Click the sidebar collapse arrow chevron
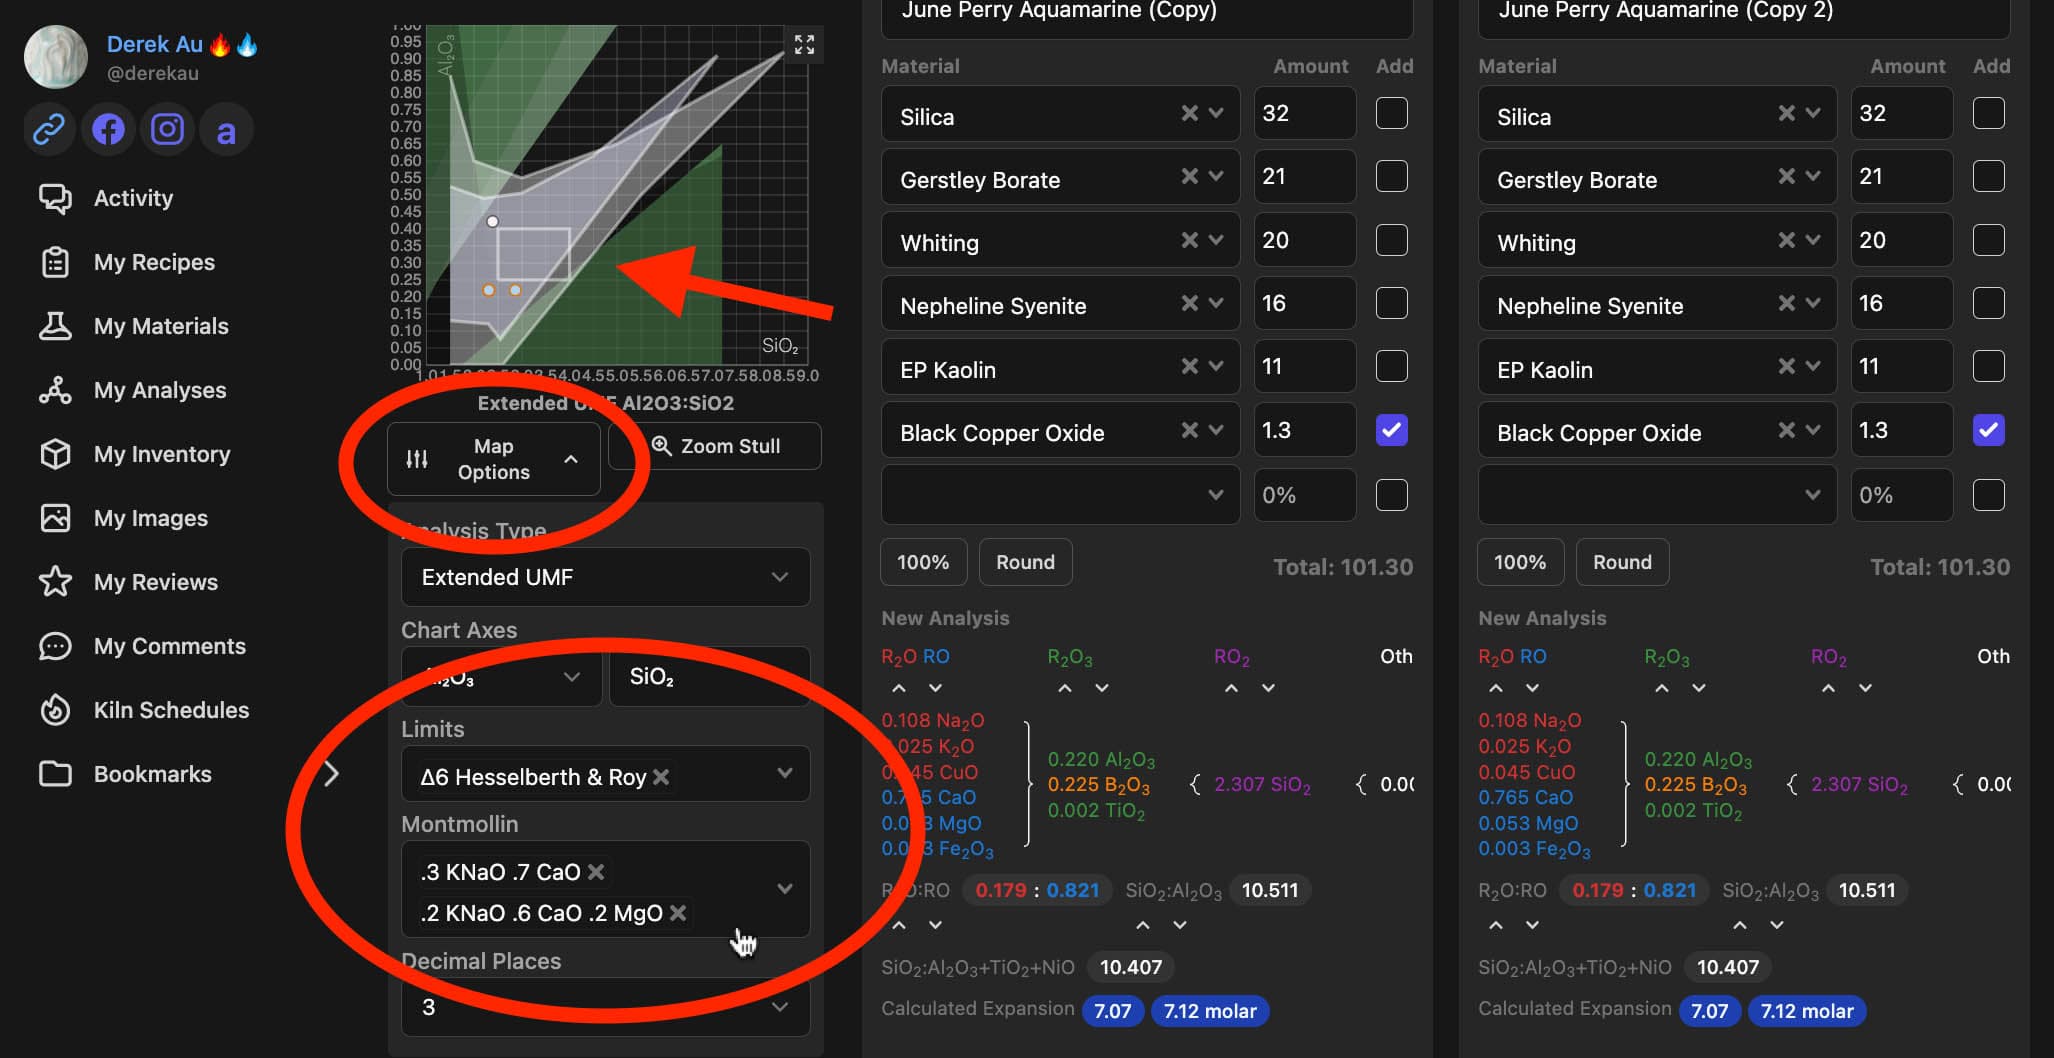Viewport: 2054px width, 1058px height. click(x=332, y=774)
